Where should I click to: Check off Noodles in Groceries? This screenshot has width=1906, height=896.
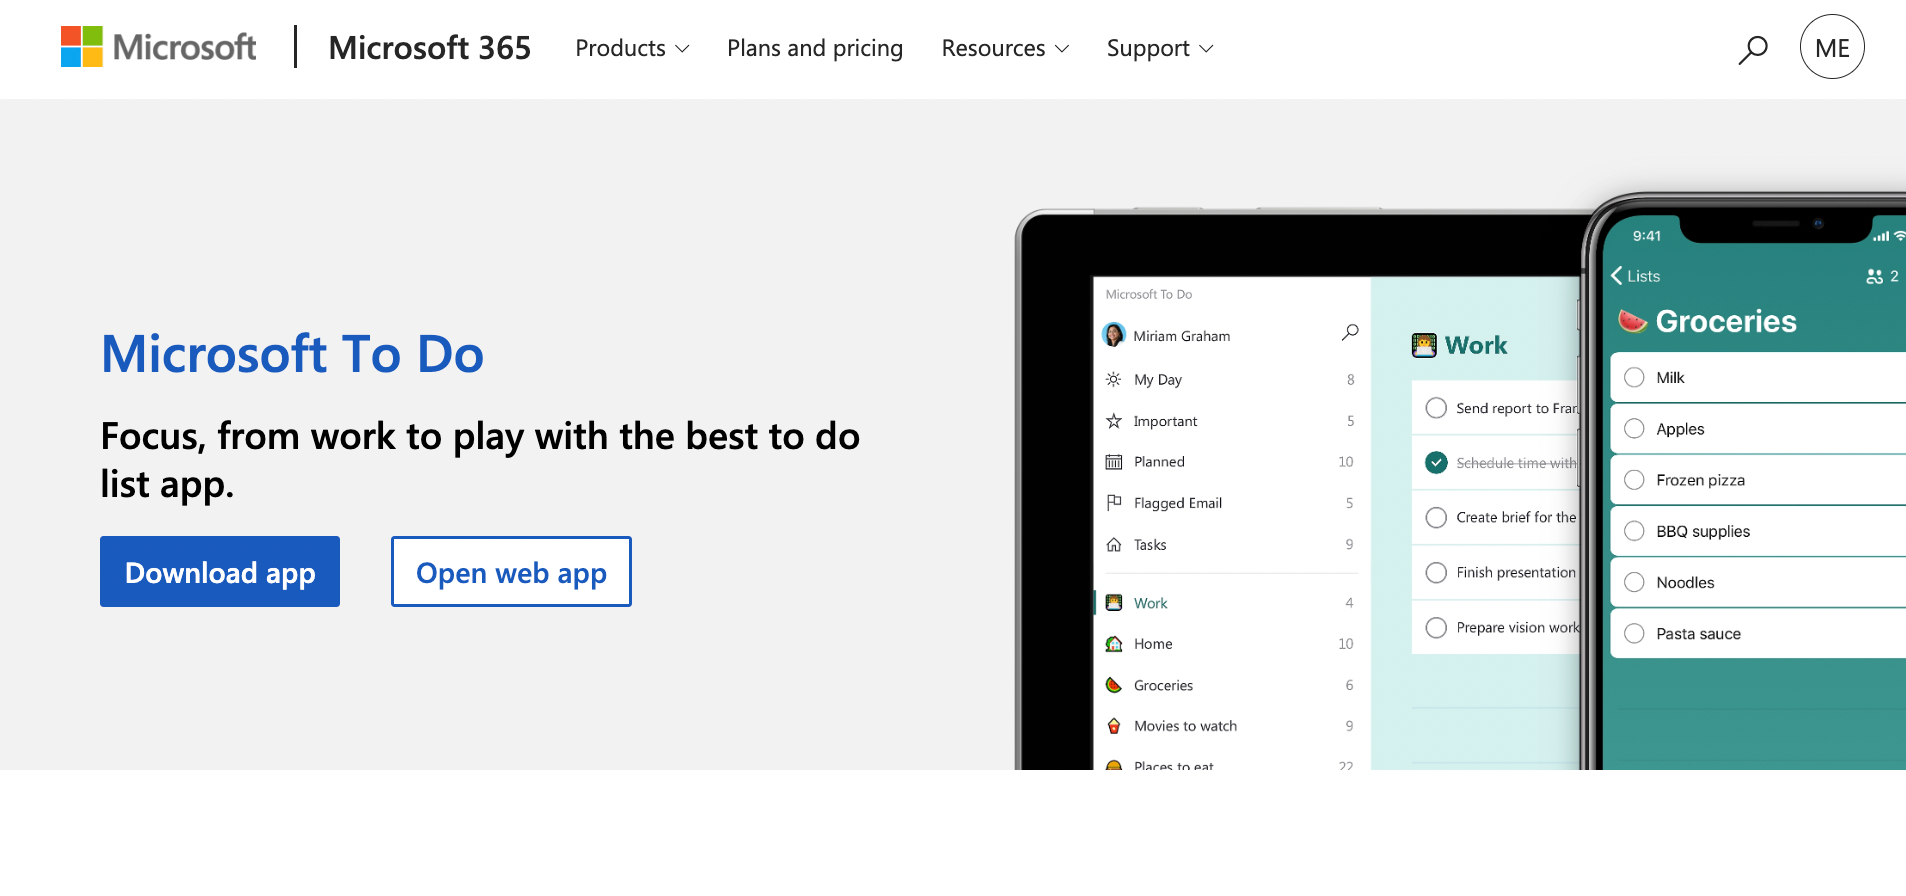coord(1634,582)
